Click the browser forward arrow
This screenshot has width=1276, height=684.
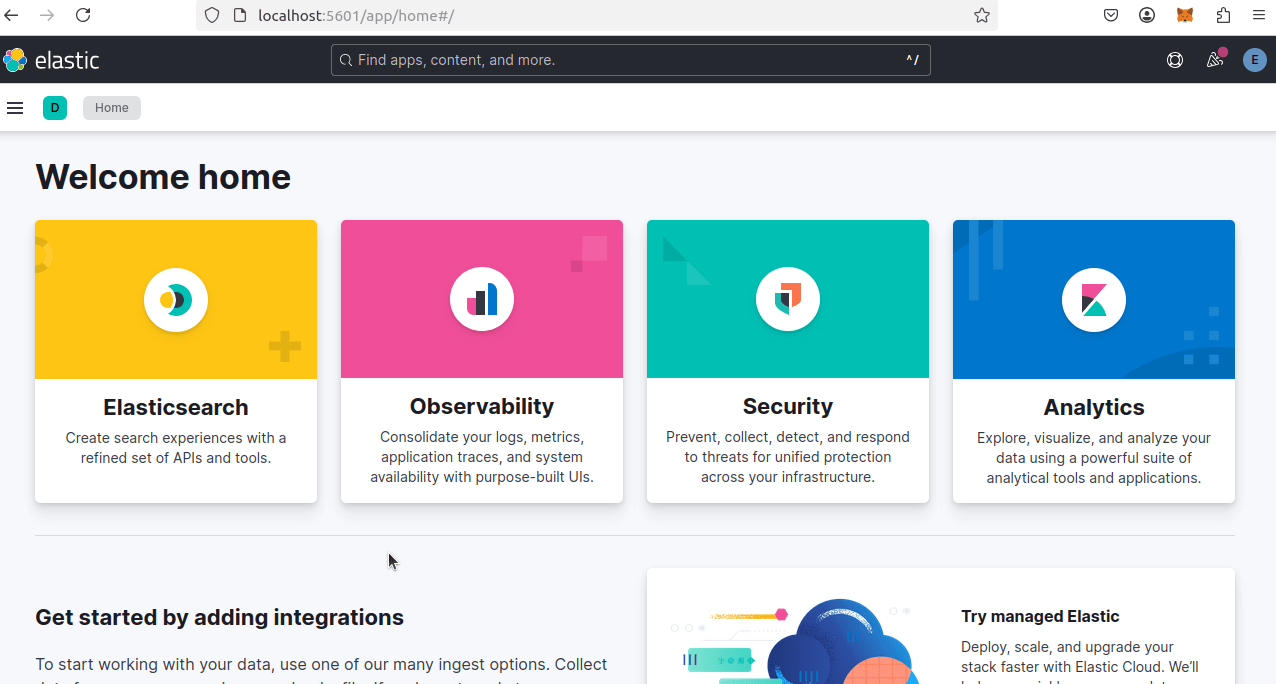(47, 15)
